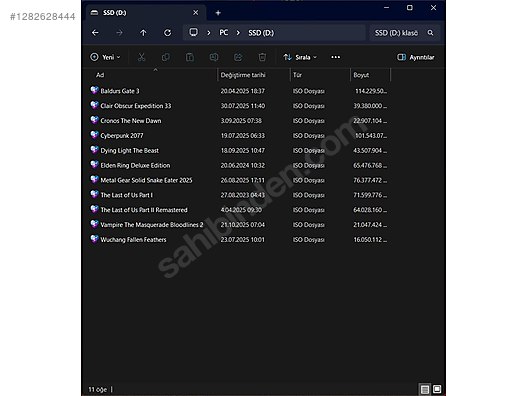Click ISO icon beside Cronos The New Dawn
Screen dimensions: 528x396
[x=94, y=120]
